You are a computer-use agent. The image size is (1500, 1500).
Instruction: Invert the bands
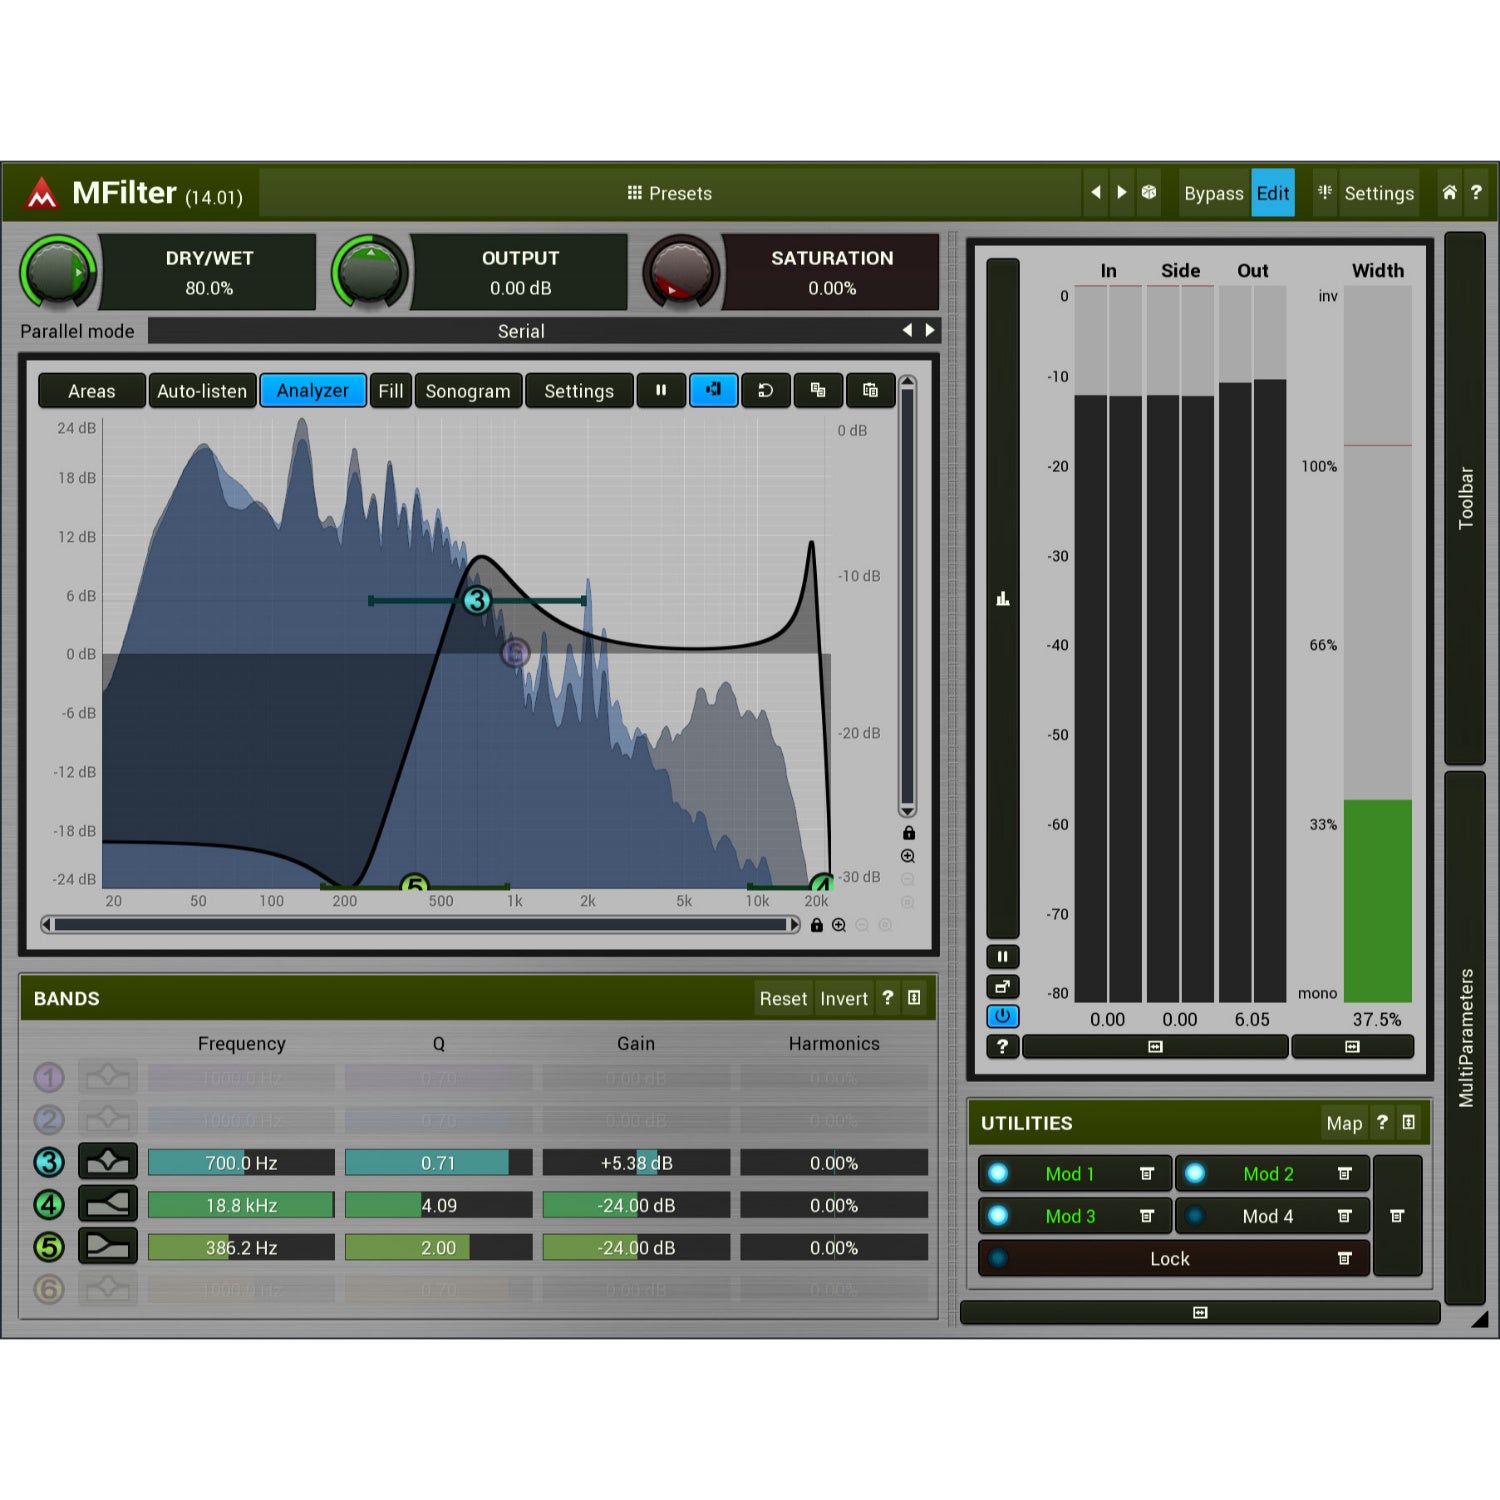point(844,998)
